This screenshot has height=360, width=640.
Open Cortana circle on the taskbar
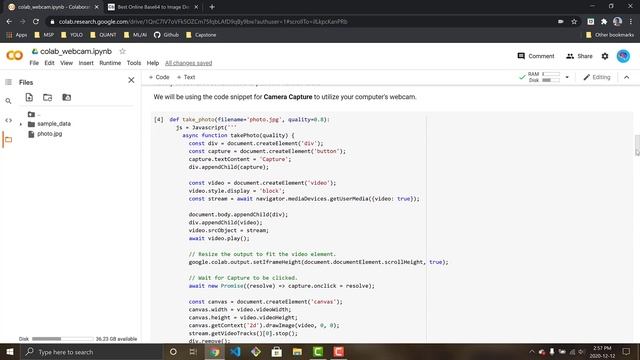coord(173,352)
